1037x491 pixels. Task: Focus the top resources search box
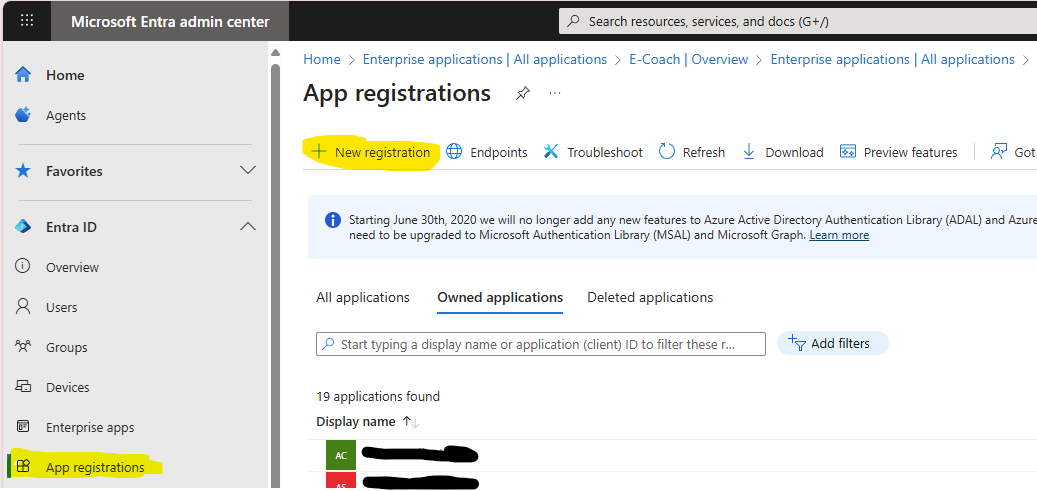click(798, 21)
